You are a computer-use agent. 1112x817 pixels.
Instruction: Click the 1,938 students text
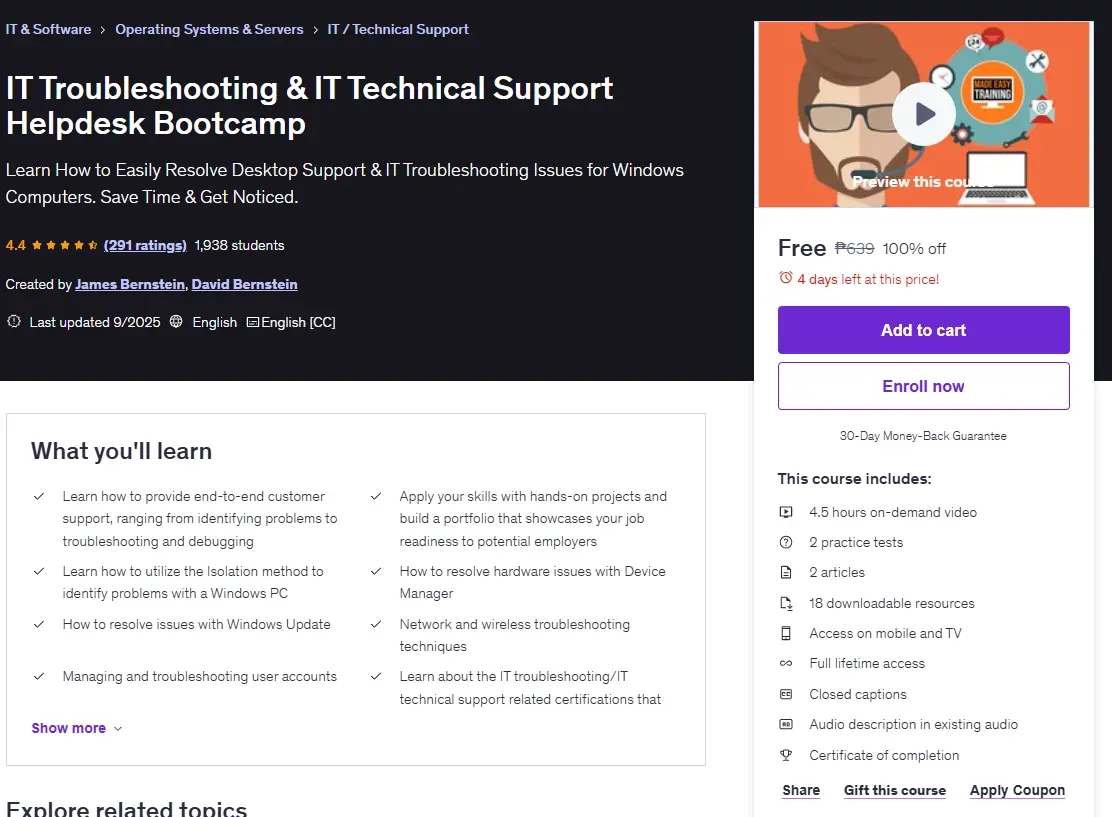[240, 245]
